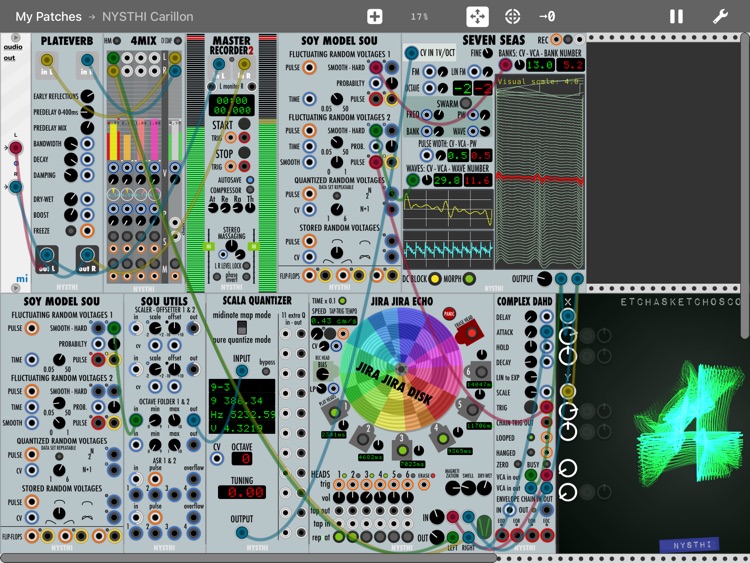Click the DECAY knob on Plateverb
Screen dimensions: 750x563
pos(71,159)
